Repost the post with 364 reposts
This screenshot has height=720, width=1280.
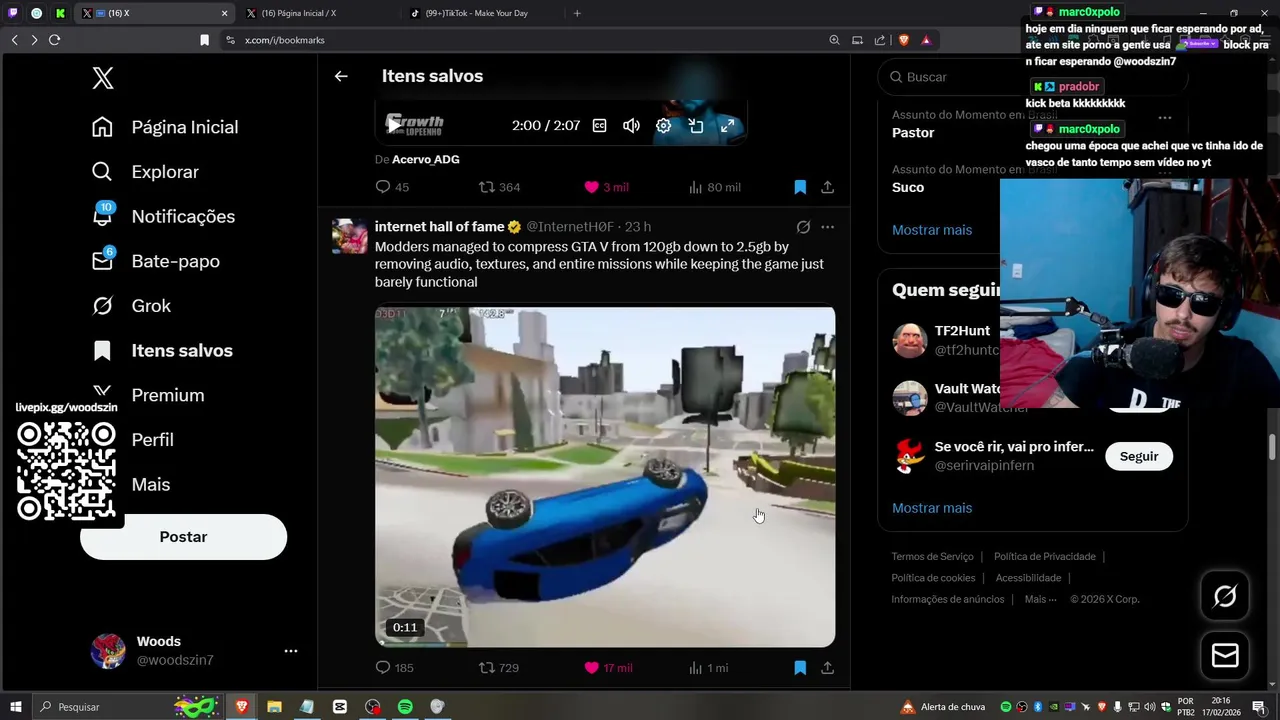click(x=499, y=187)
